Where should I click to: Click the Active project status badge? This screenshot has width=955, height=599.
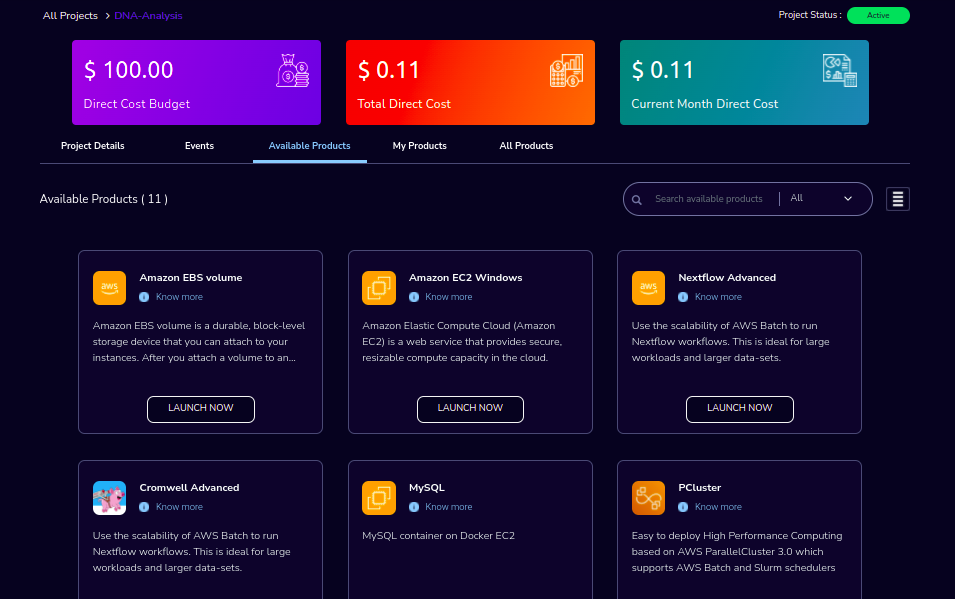[878, 15]
